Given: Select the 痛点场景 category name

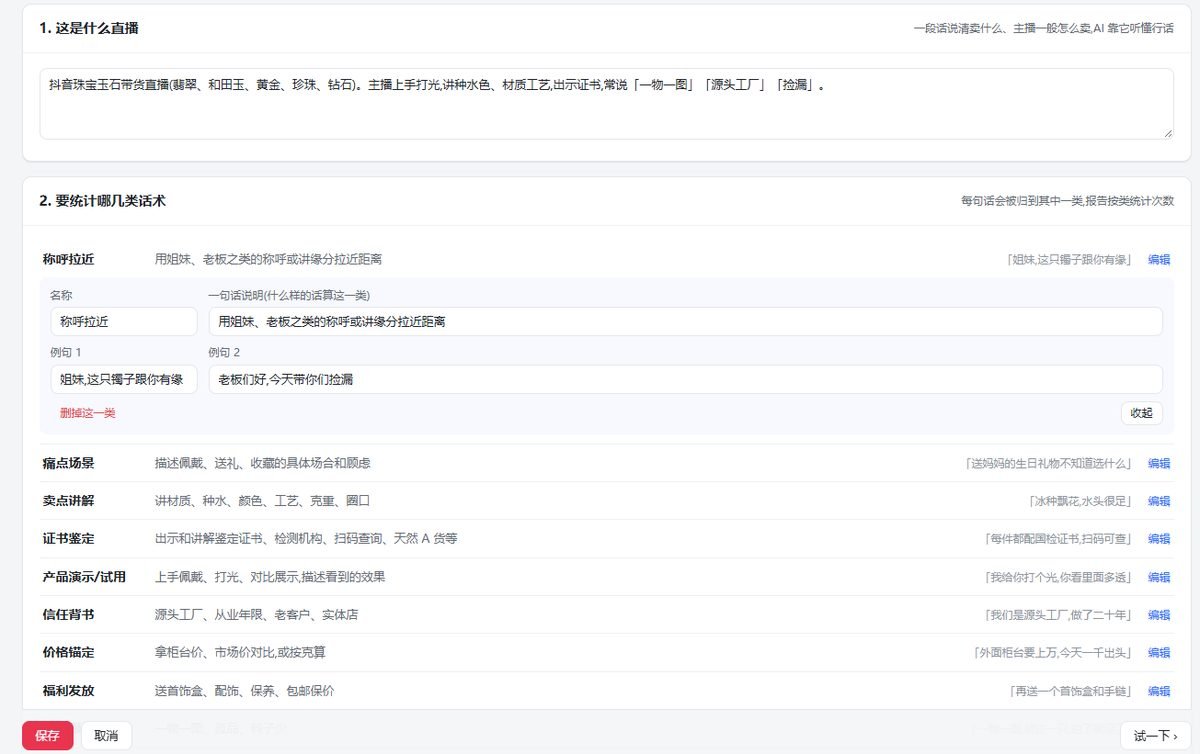Looking at the screenshot, I should (68, 463).
